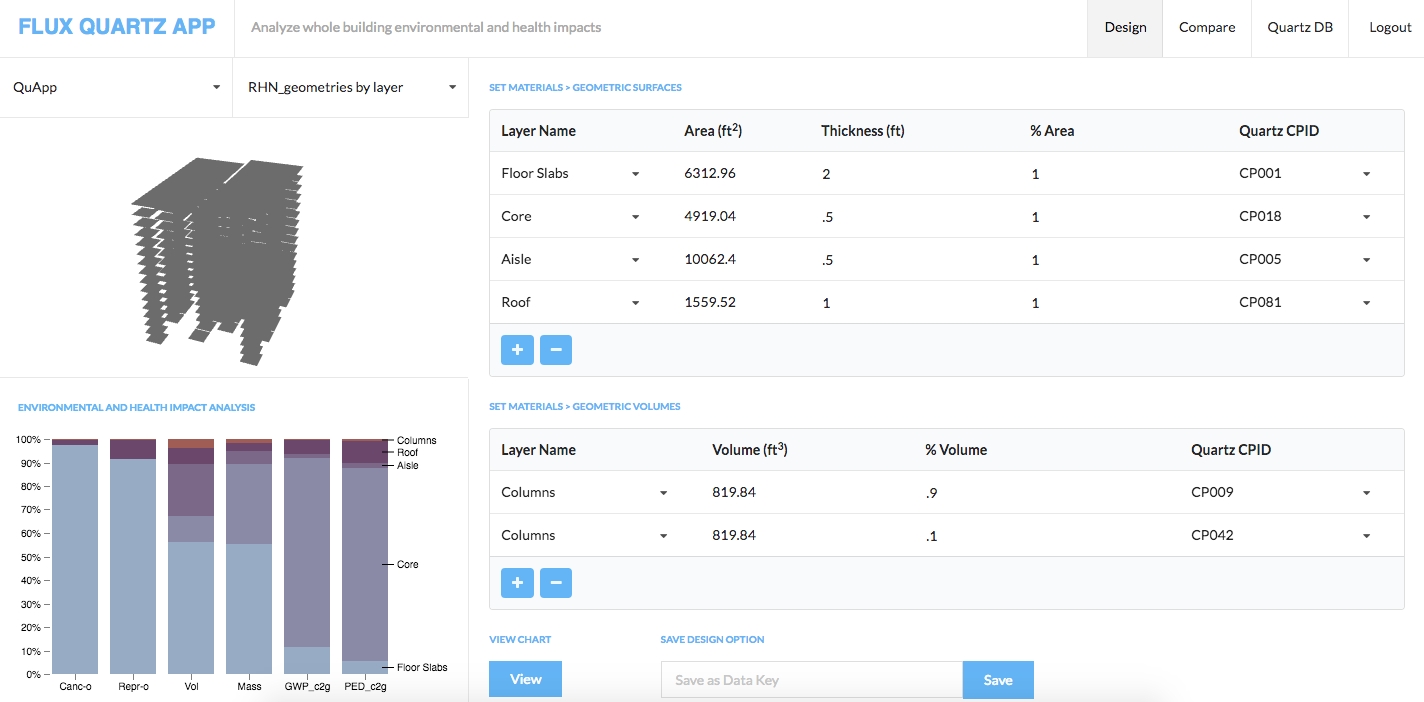Open Roof layer name dropdown
Image resolution: width=1424 pixels, height=702 pixels.
[x=570, y=302]
